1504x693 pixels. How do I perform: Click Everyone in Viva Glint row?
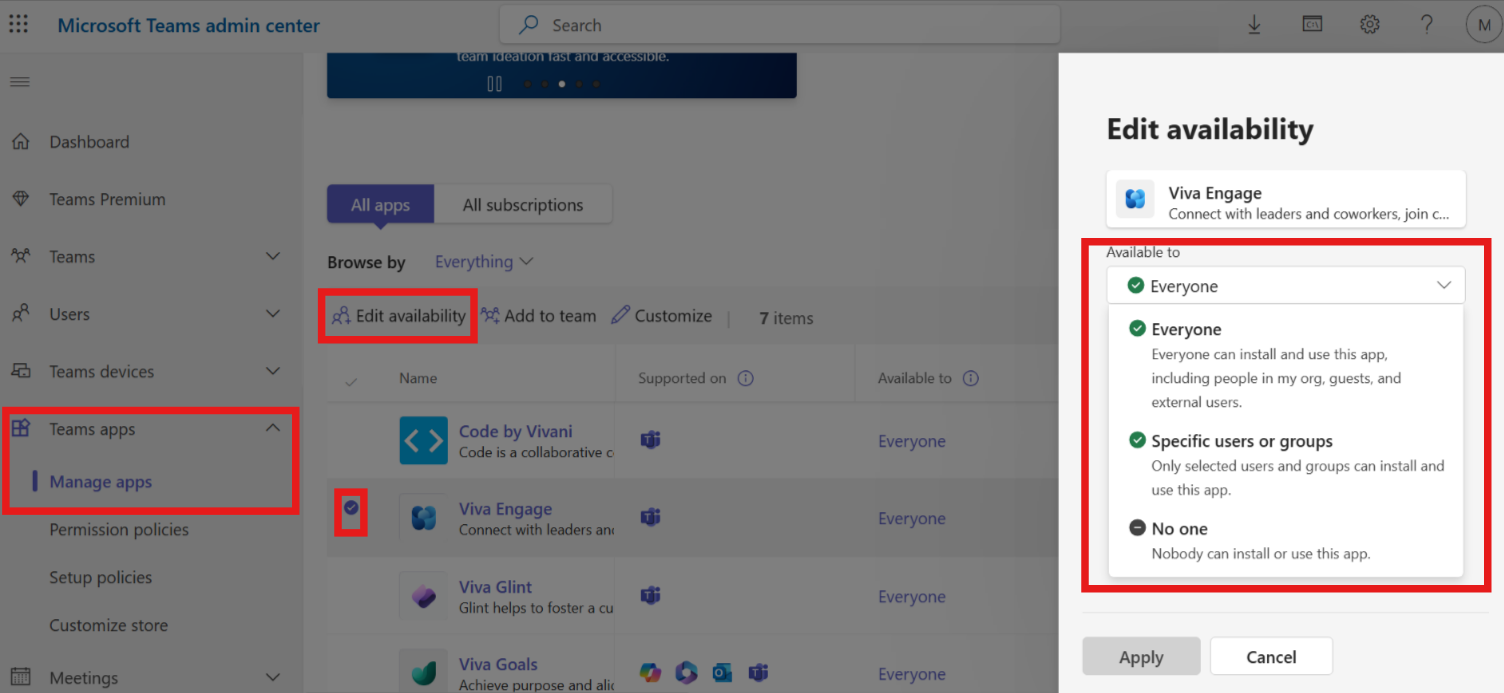(x=912, y=597)
